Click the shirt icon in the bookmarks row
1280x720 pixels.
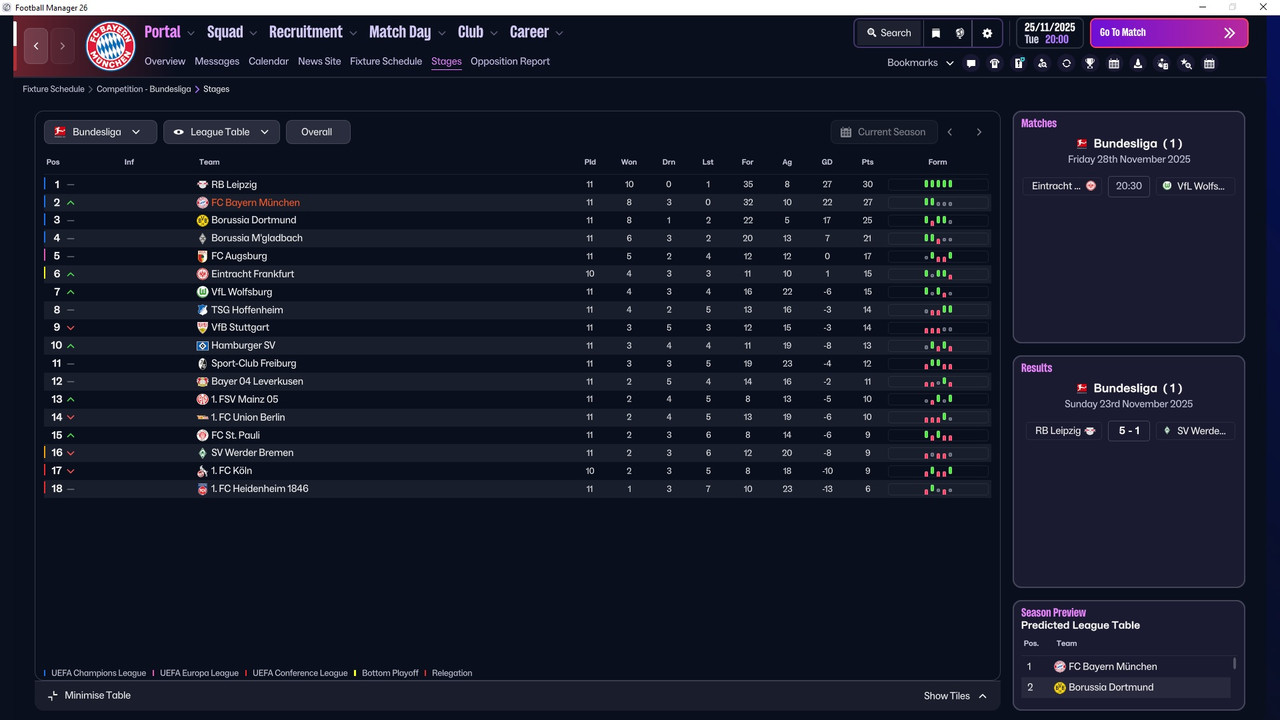tap(995, 63)
